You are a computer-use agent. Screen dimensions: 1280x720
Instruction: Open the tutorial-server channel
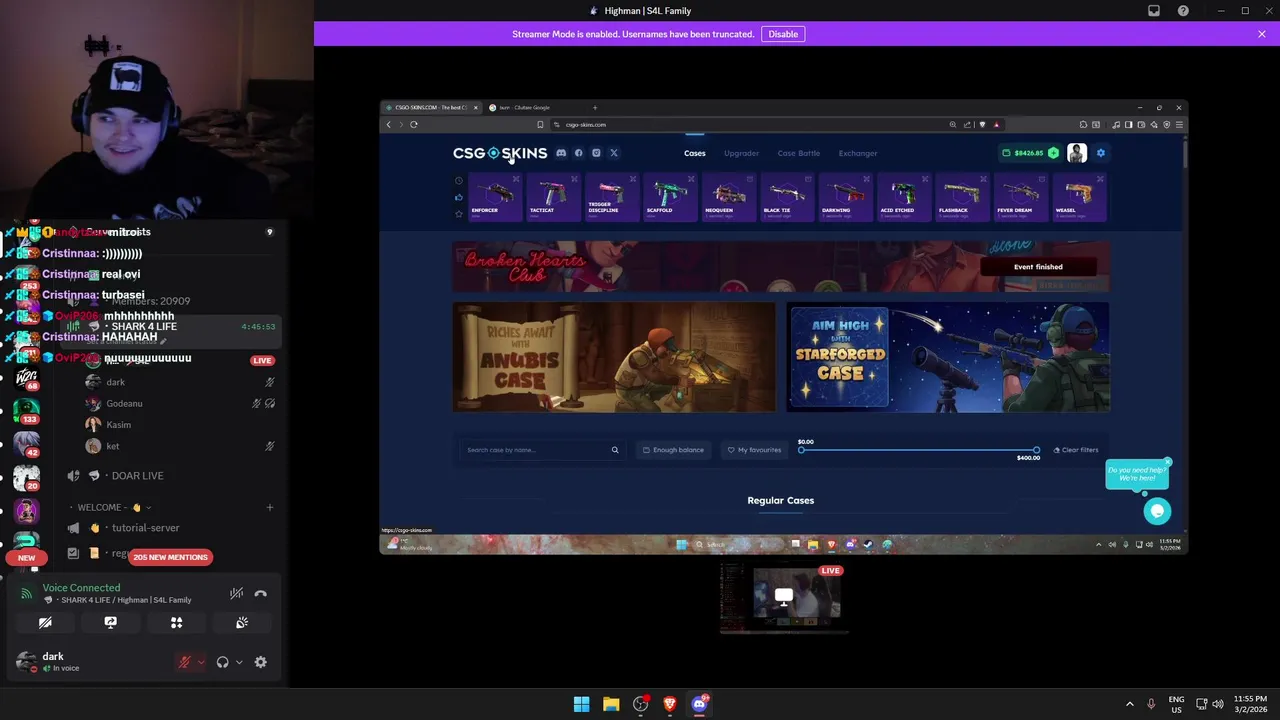tap(145, 528)
